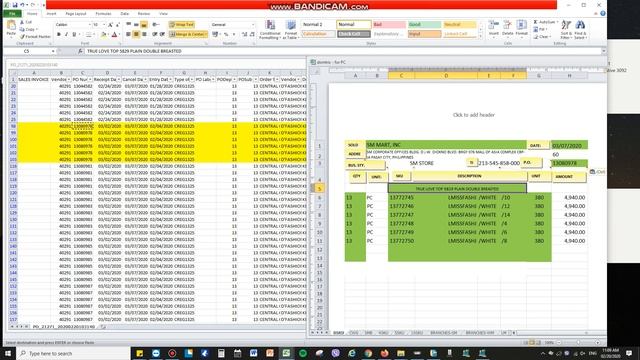Click the Decrease Decimal icon
Image resolution: width=640 pixels, height=360 pixels.
252,34
